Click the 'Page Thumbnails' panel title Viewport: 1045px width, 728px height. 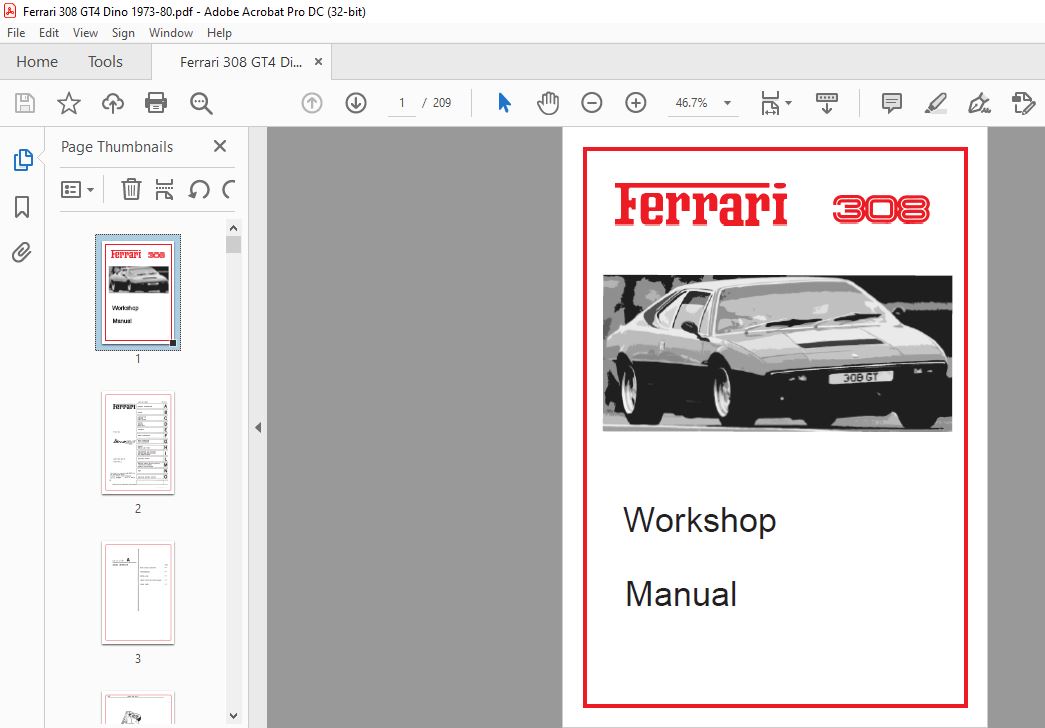[x=117, y=147]
